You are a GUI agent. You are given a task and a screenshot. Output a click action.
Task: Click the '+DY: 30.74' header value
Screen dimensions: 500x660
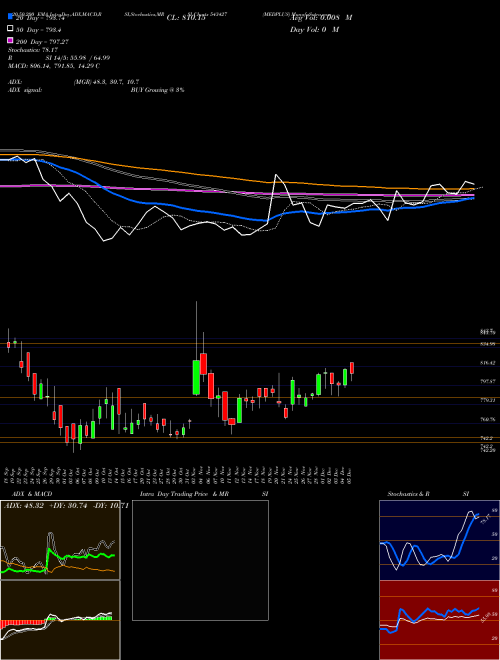pos(67,506)
